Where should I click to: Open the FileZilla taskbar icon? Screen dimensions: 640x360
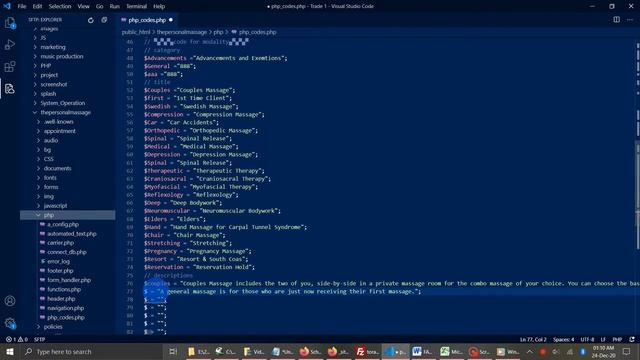(x=367, y=351)
